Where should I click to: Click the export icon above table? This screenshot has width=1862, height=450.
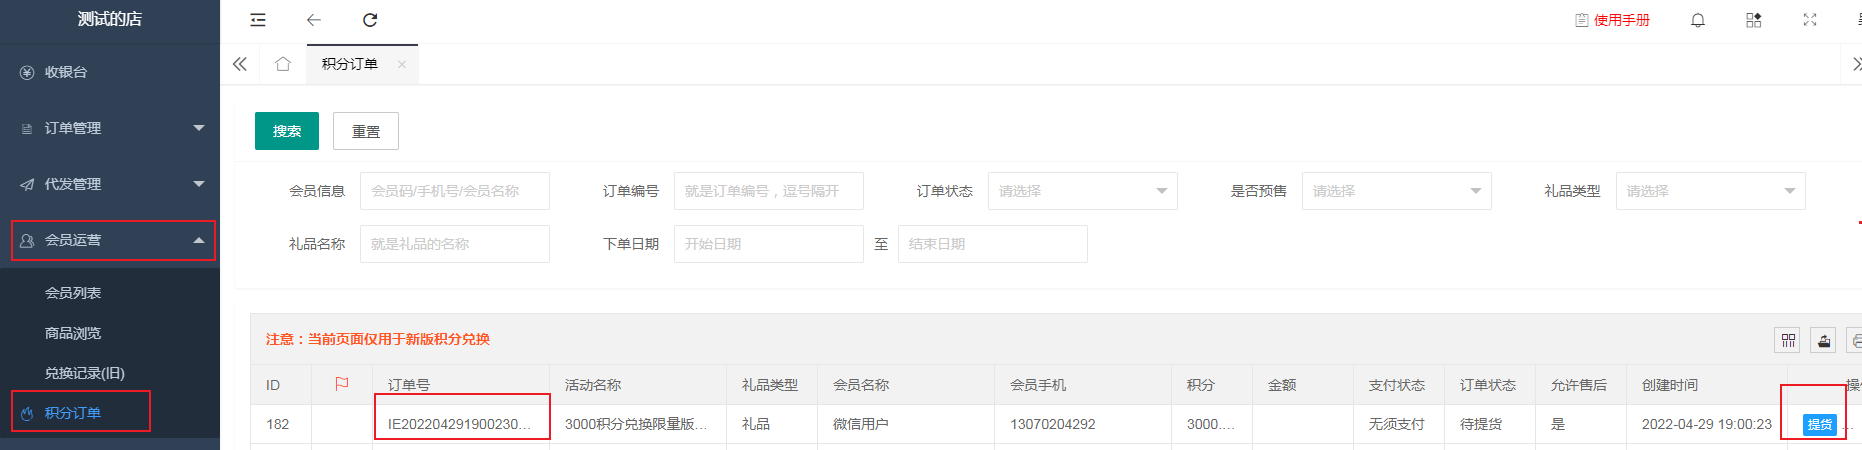point(1824,340)
